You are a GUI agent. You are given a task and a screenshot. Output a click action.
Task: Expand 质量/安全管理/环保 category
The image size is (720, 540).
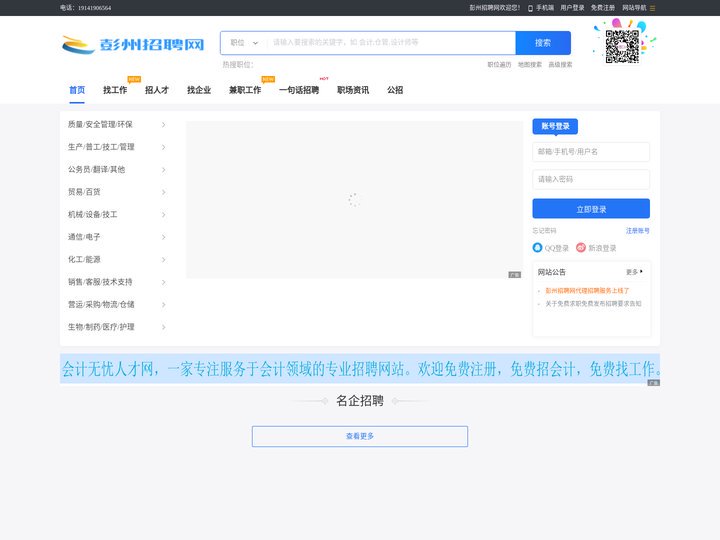[x=117, y=124]
